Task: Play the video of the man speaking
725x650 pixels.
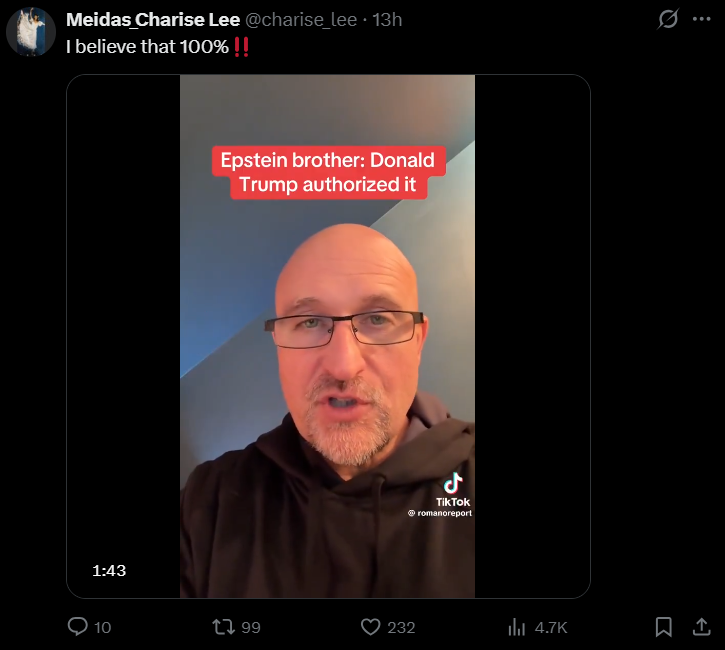Action: [x=327, y=336]
